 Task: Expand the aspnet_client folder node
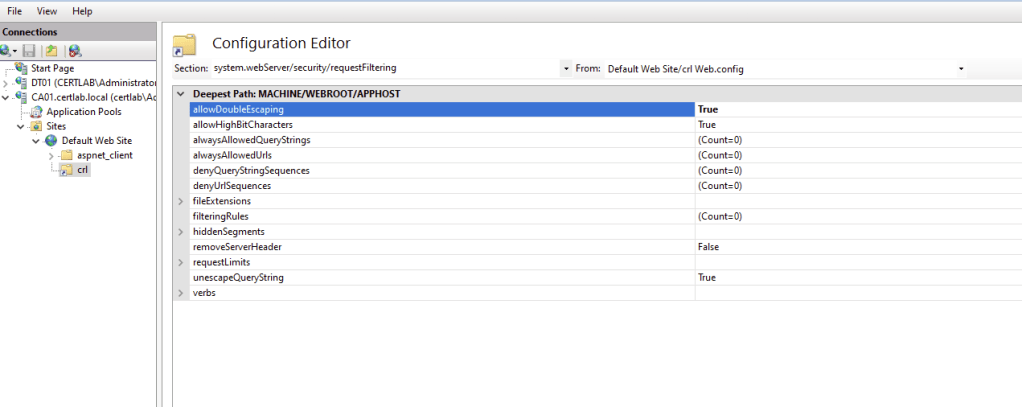51,156
